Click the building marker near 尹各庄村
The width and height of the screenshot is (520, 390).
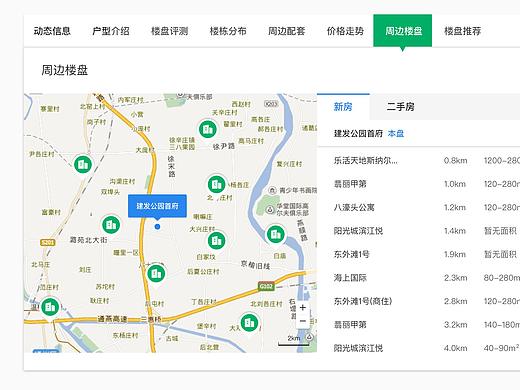point(83,164)
